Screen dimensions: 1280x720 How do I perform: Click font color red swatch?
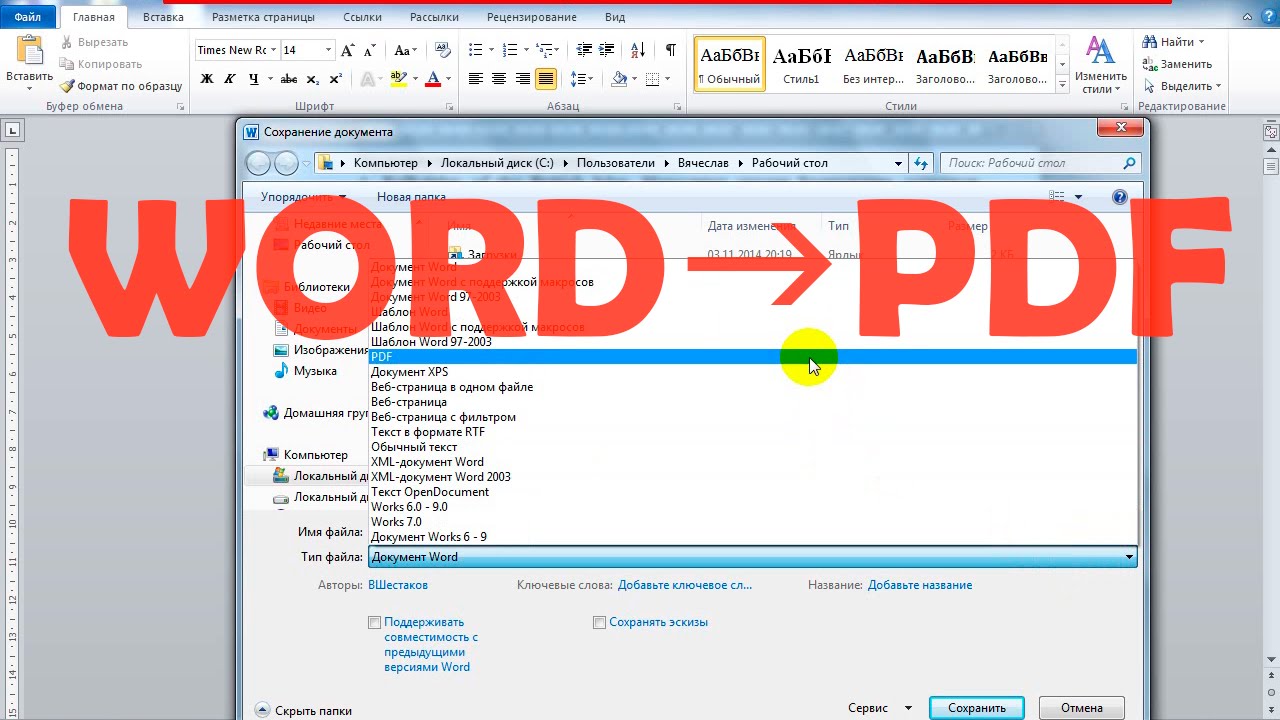coord(433,79)
